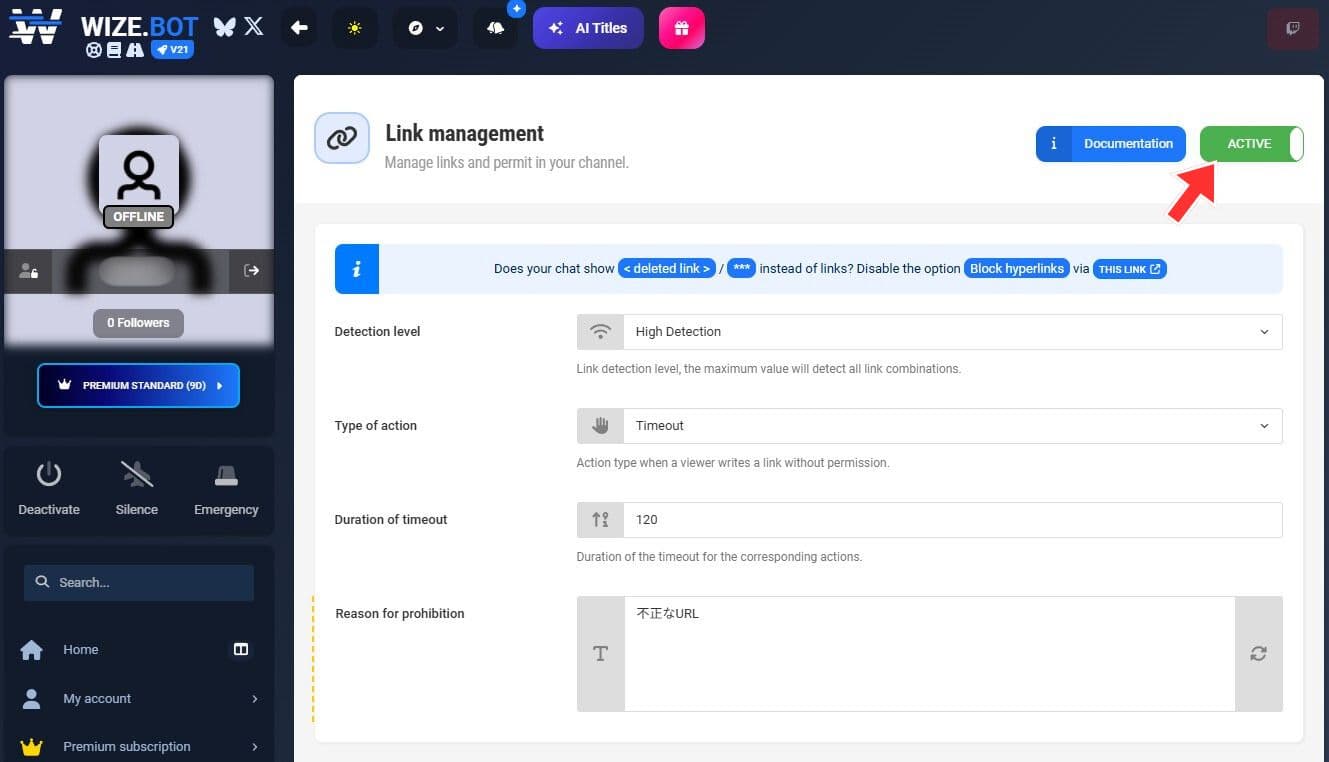Viewport: 1329px width, 762px height.
Task: Click the Twitch icon at top right
Action: click(x=1292, y=28)
